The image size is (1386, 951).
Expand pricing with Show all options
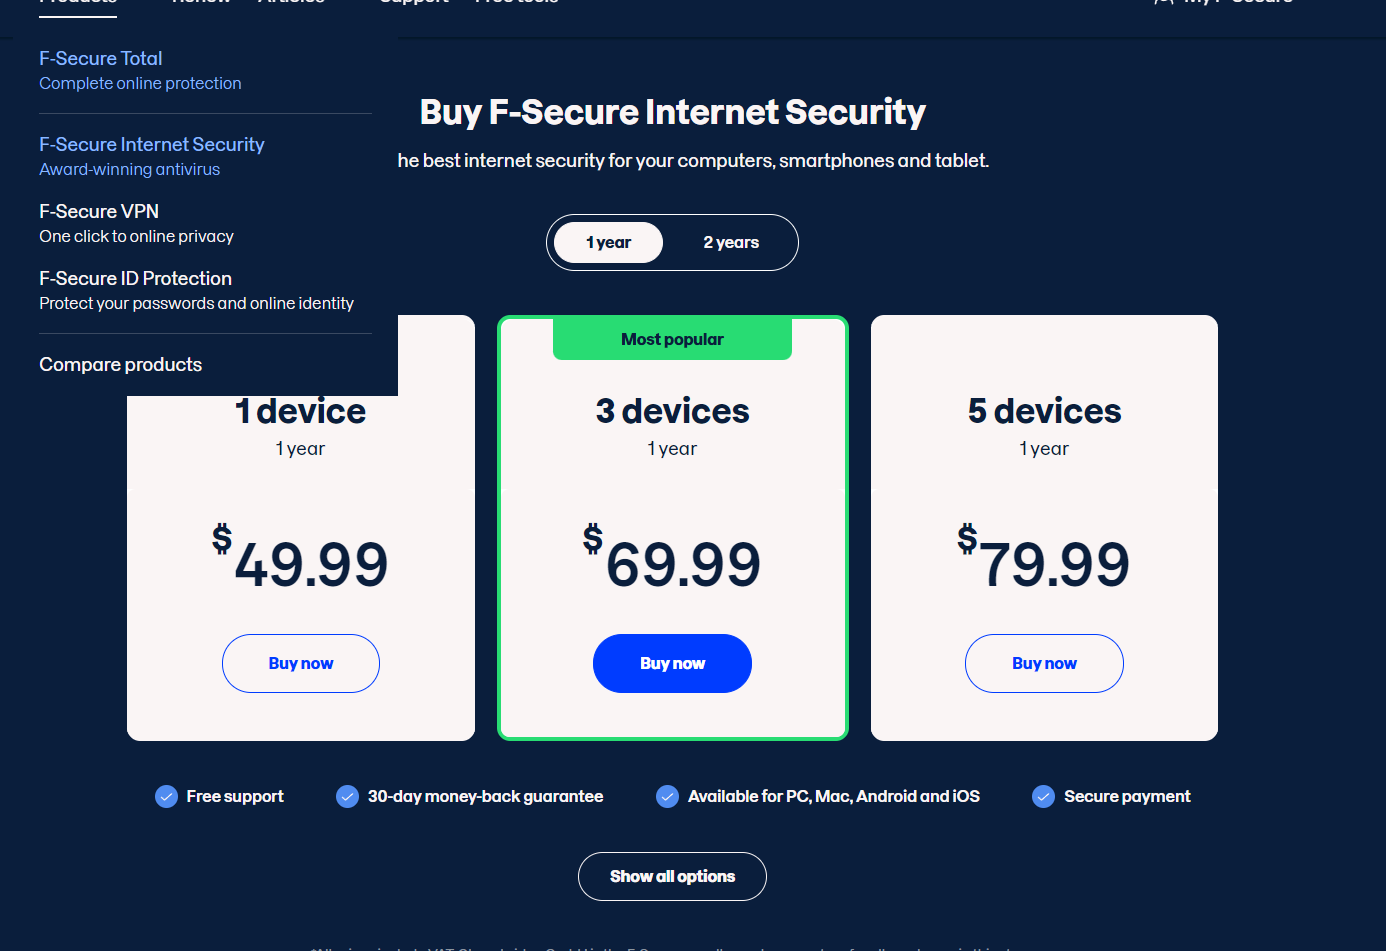click(672, 876)
